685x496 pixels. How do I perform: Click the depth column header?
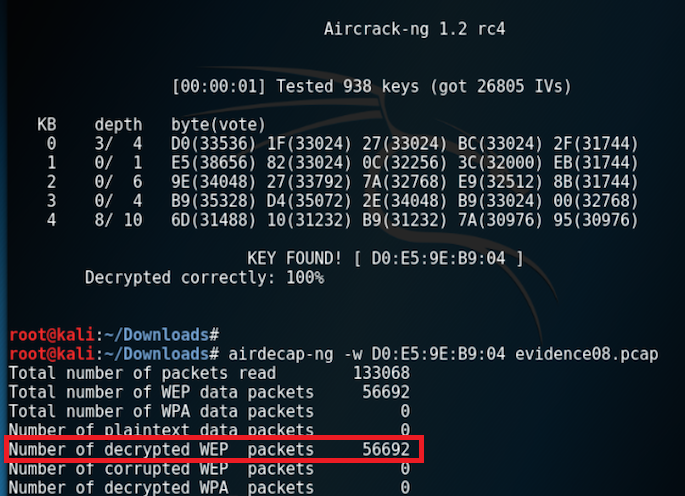[x=118, y=125]
